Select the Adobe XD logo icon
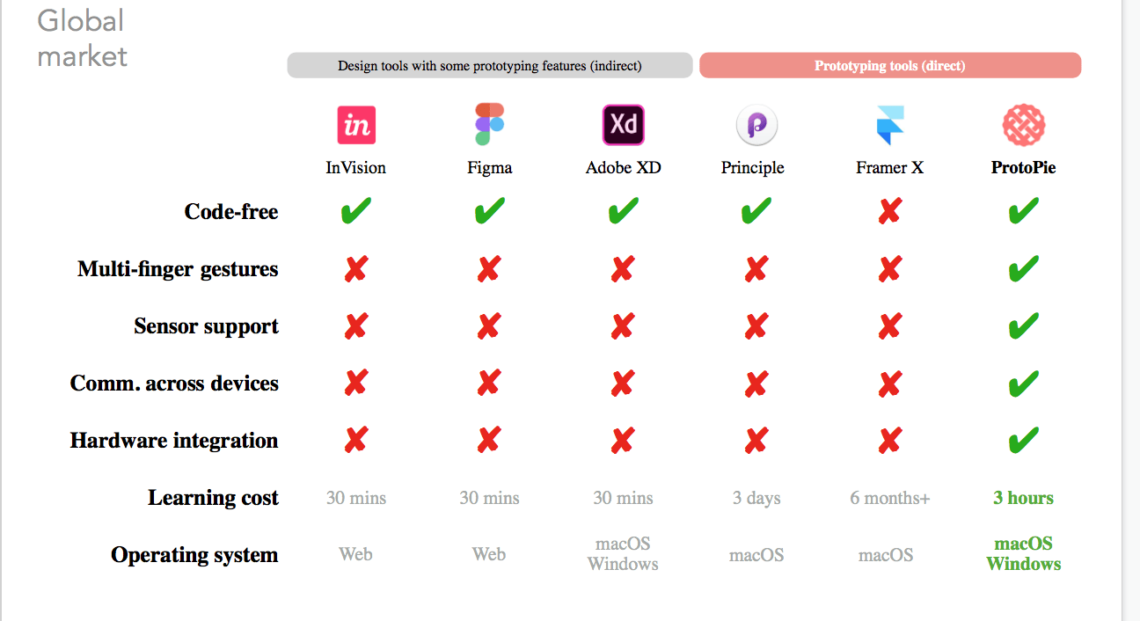 tap(623, 125)
